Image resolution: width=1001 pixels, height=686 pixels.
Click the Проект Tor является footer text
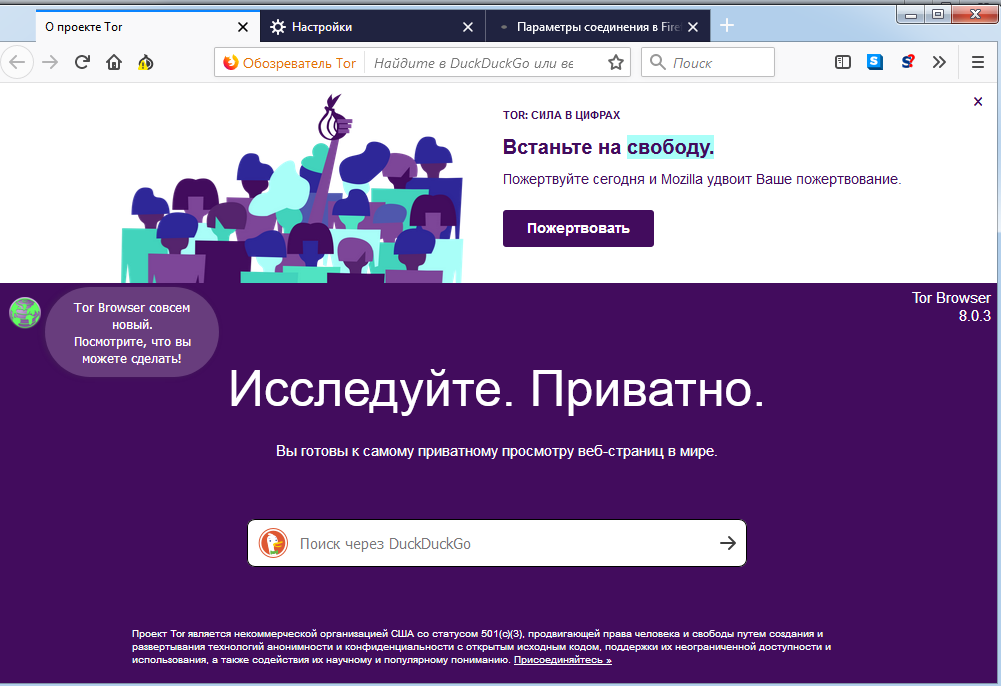[x=481, y=646]
